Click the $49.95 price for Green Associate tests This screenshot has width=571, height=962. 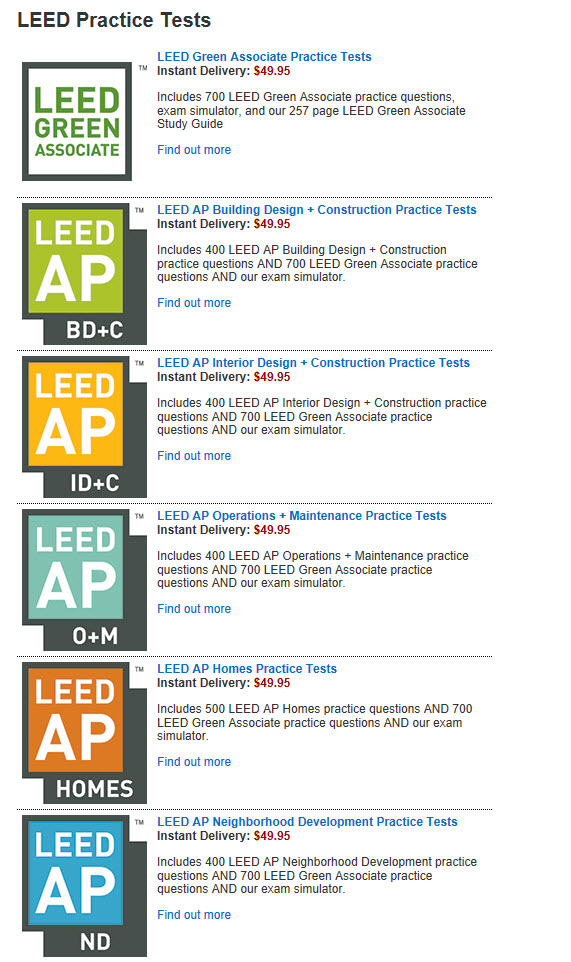click(272, 71)
